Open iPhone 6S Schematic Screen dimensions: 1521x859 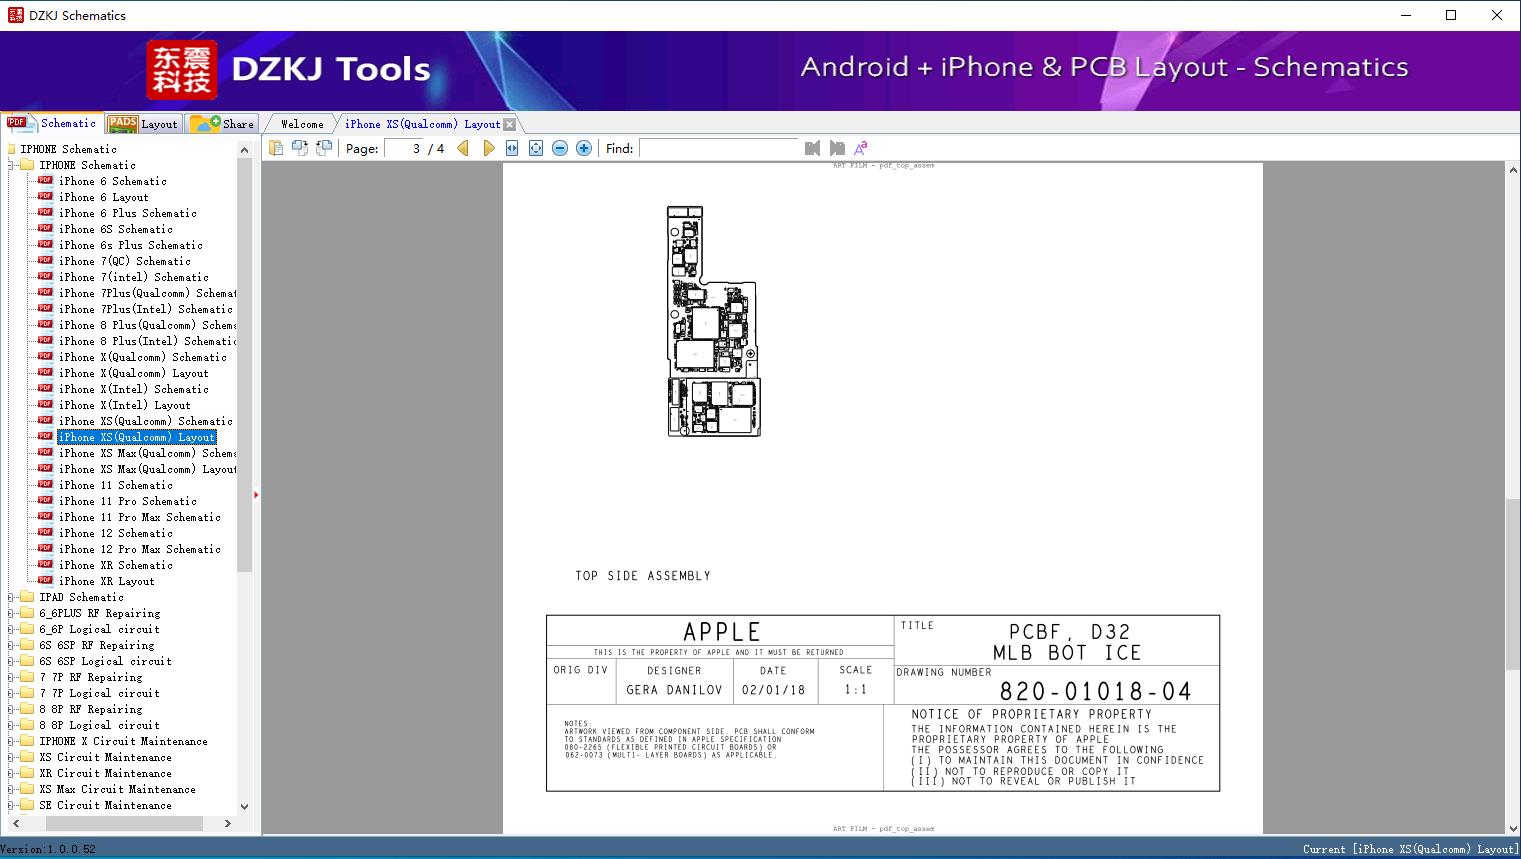[x=115, y=229]
